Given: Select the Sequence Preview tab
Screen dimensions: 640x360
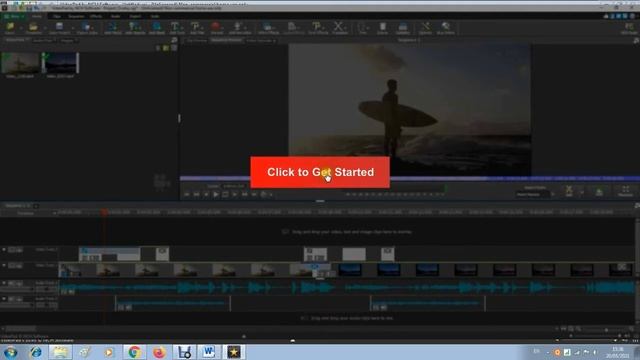Looking at the screenshot, I should point(227,40).
